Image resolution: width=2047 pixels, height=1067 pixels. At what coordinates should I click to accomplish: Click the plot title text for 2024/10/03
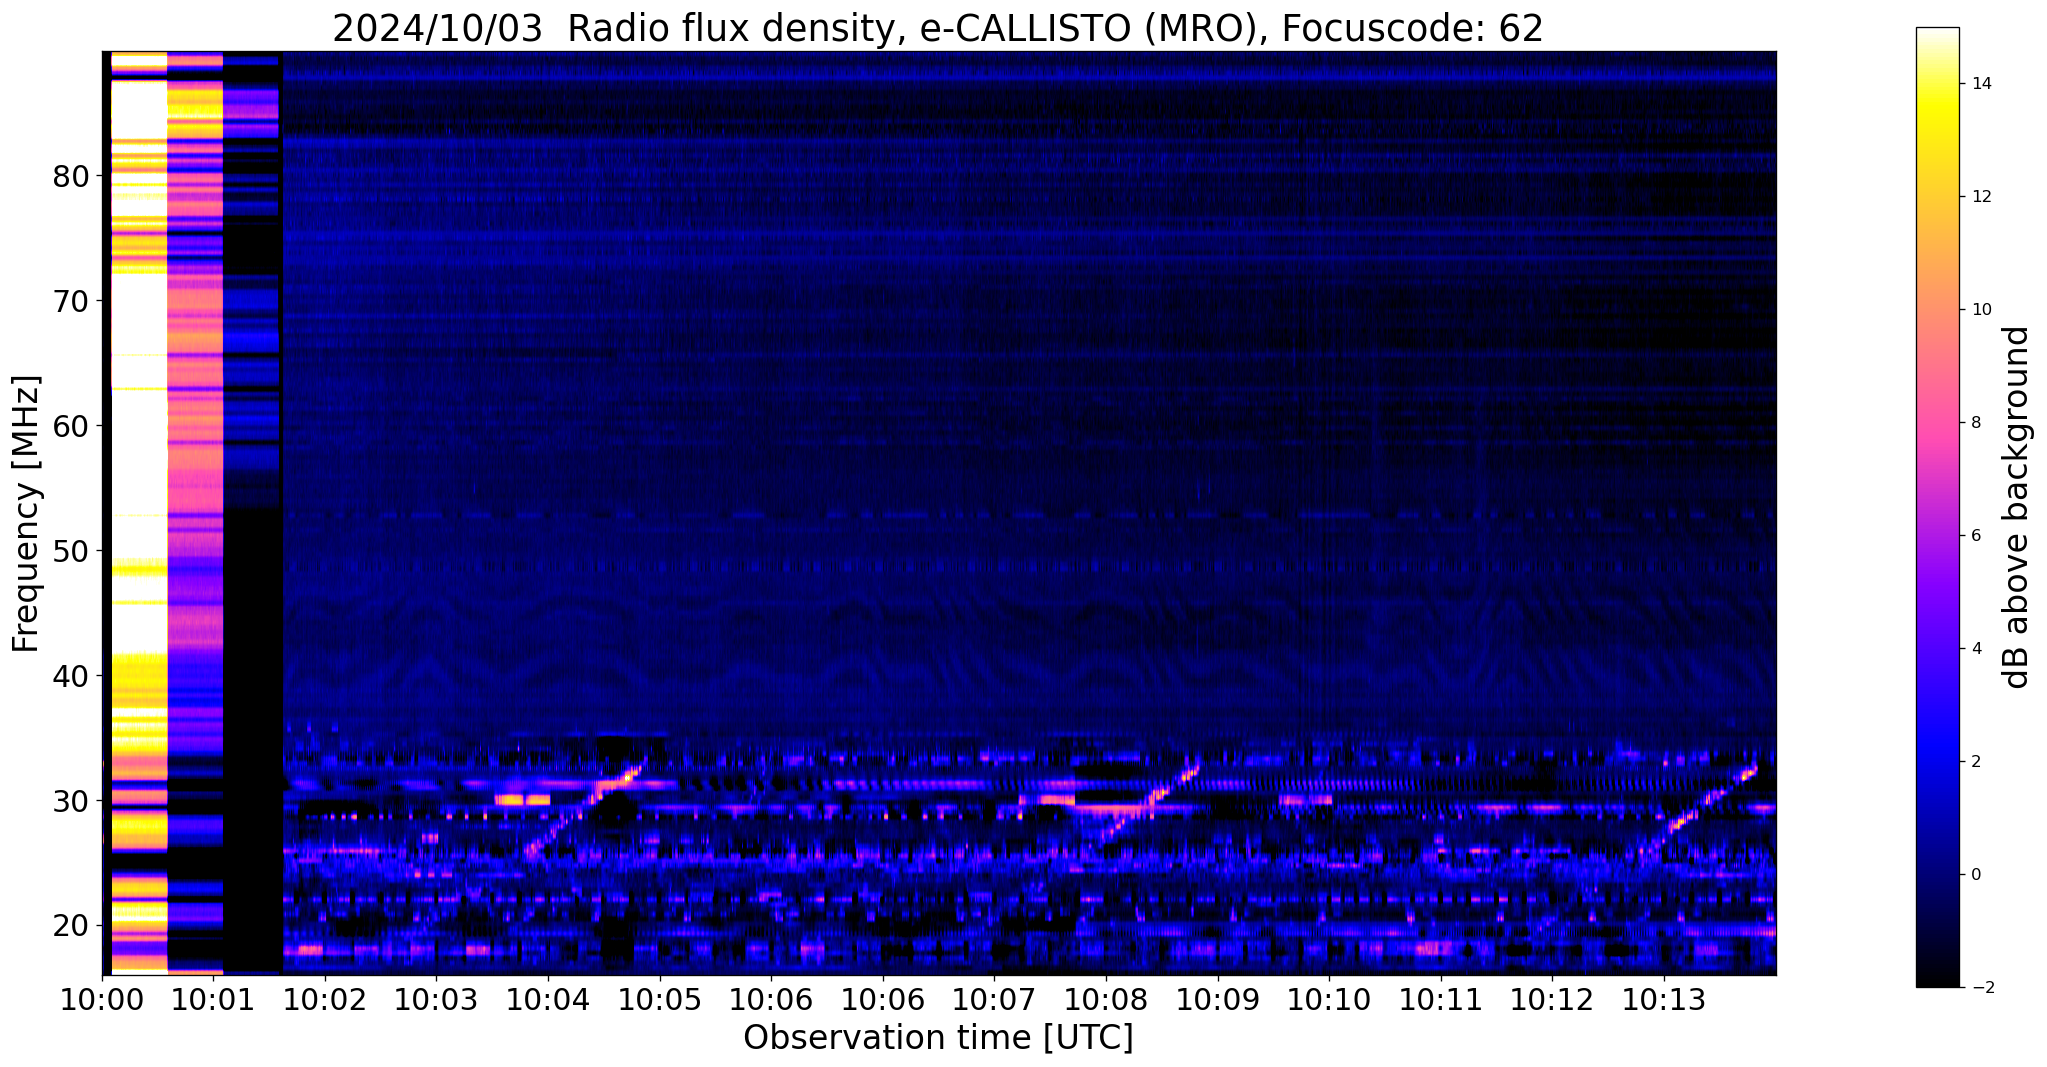938,28
